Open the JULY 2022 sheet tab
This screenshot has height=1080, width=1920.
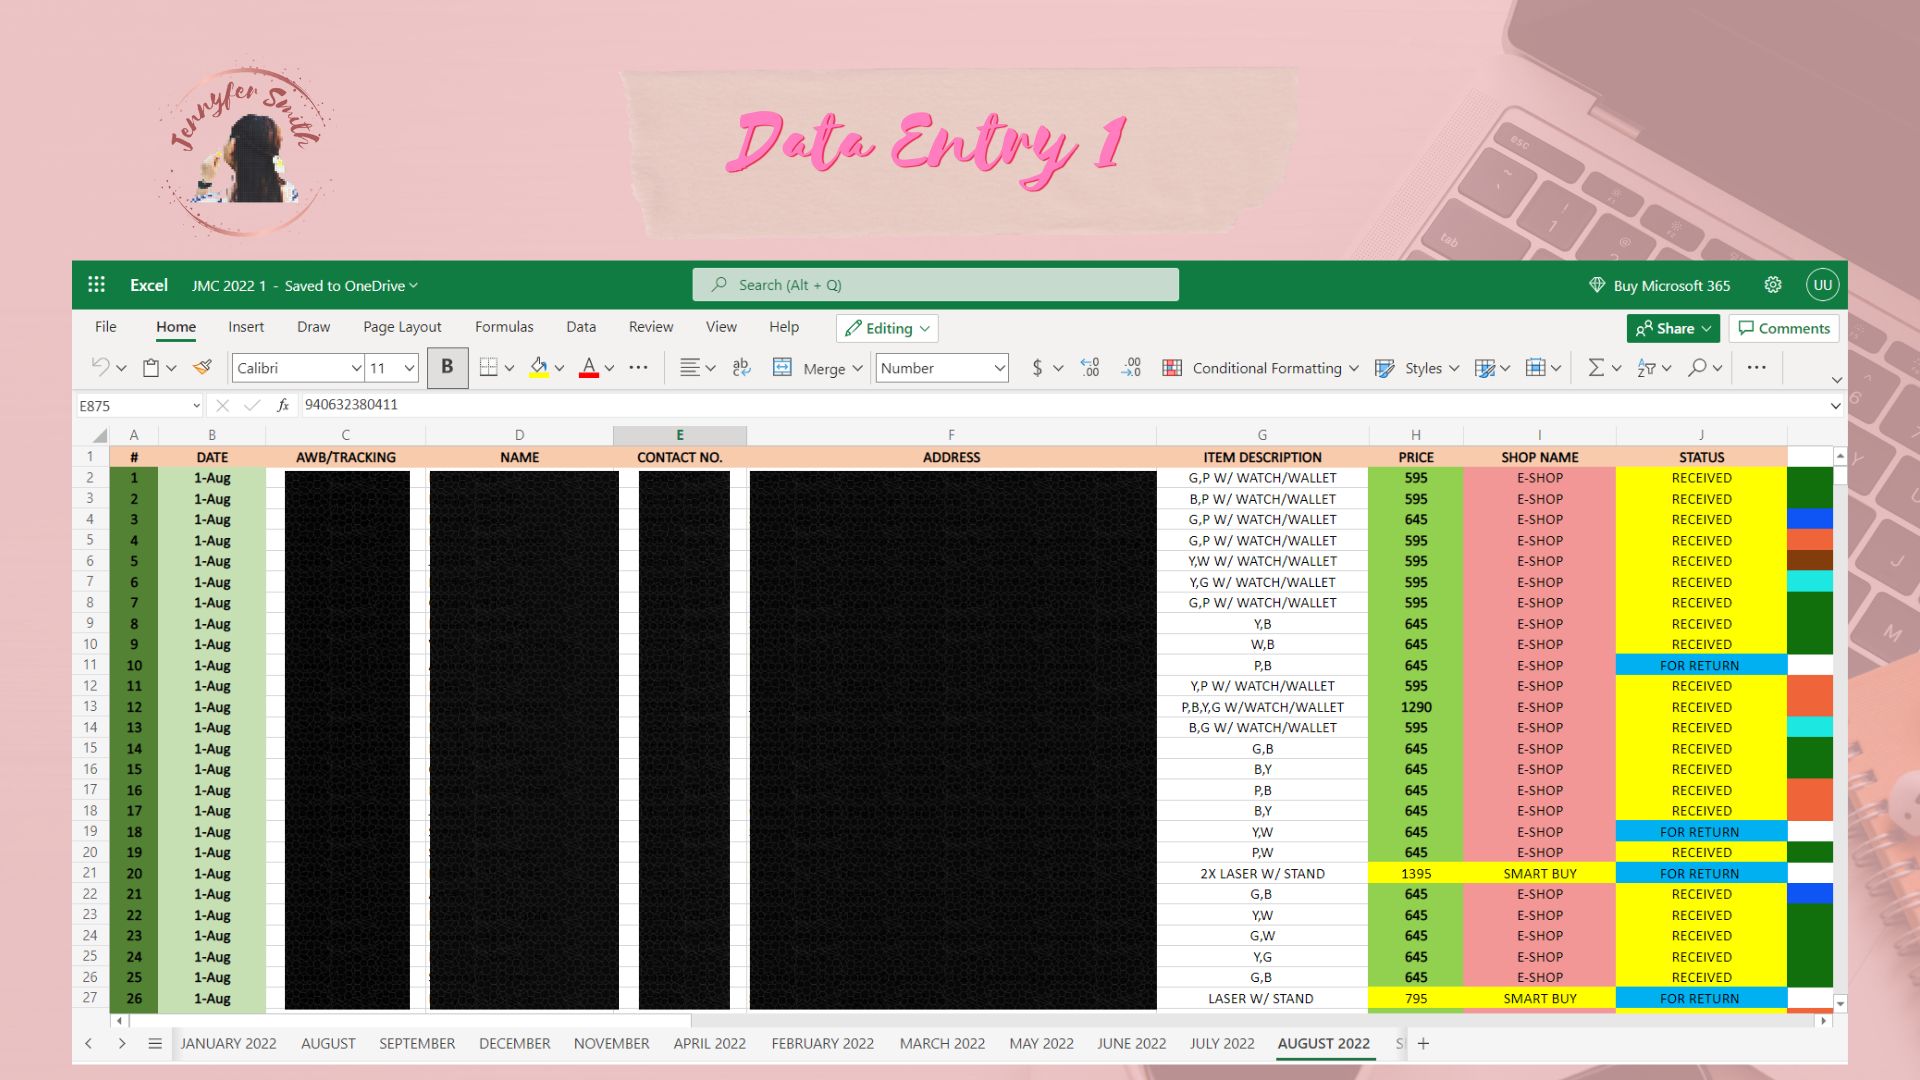[x=1221, y=1043]
